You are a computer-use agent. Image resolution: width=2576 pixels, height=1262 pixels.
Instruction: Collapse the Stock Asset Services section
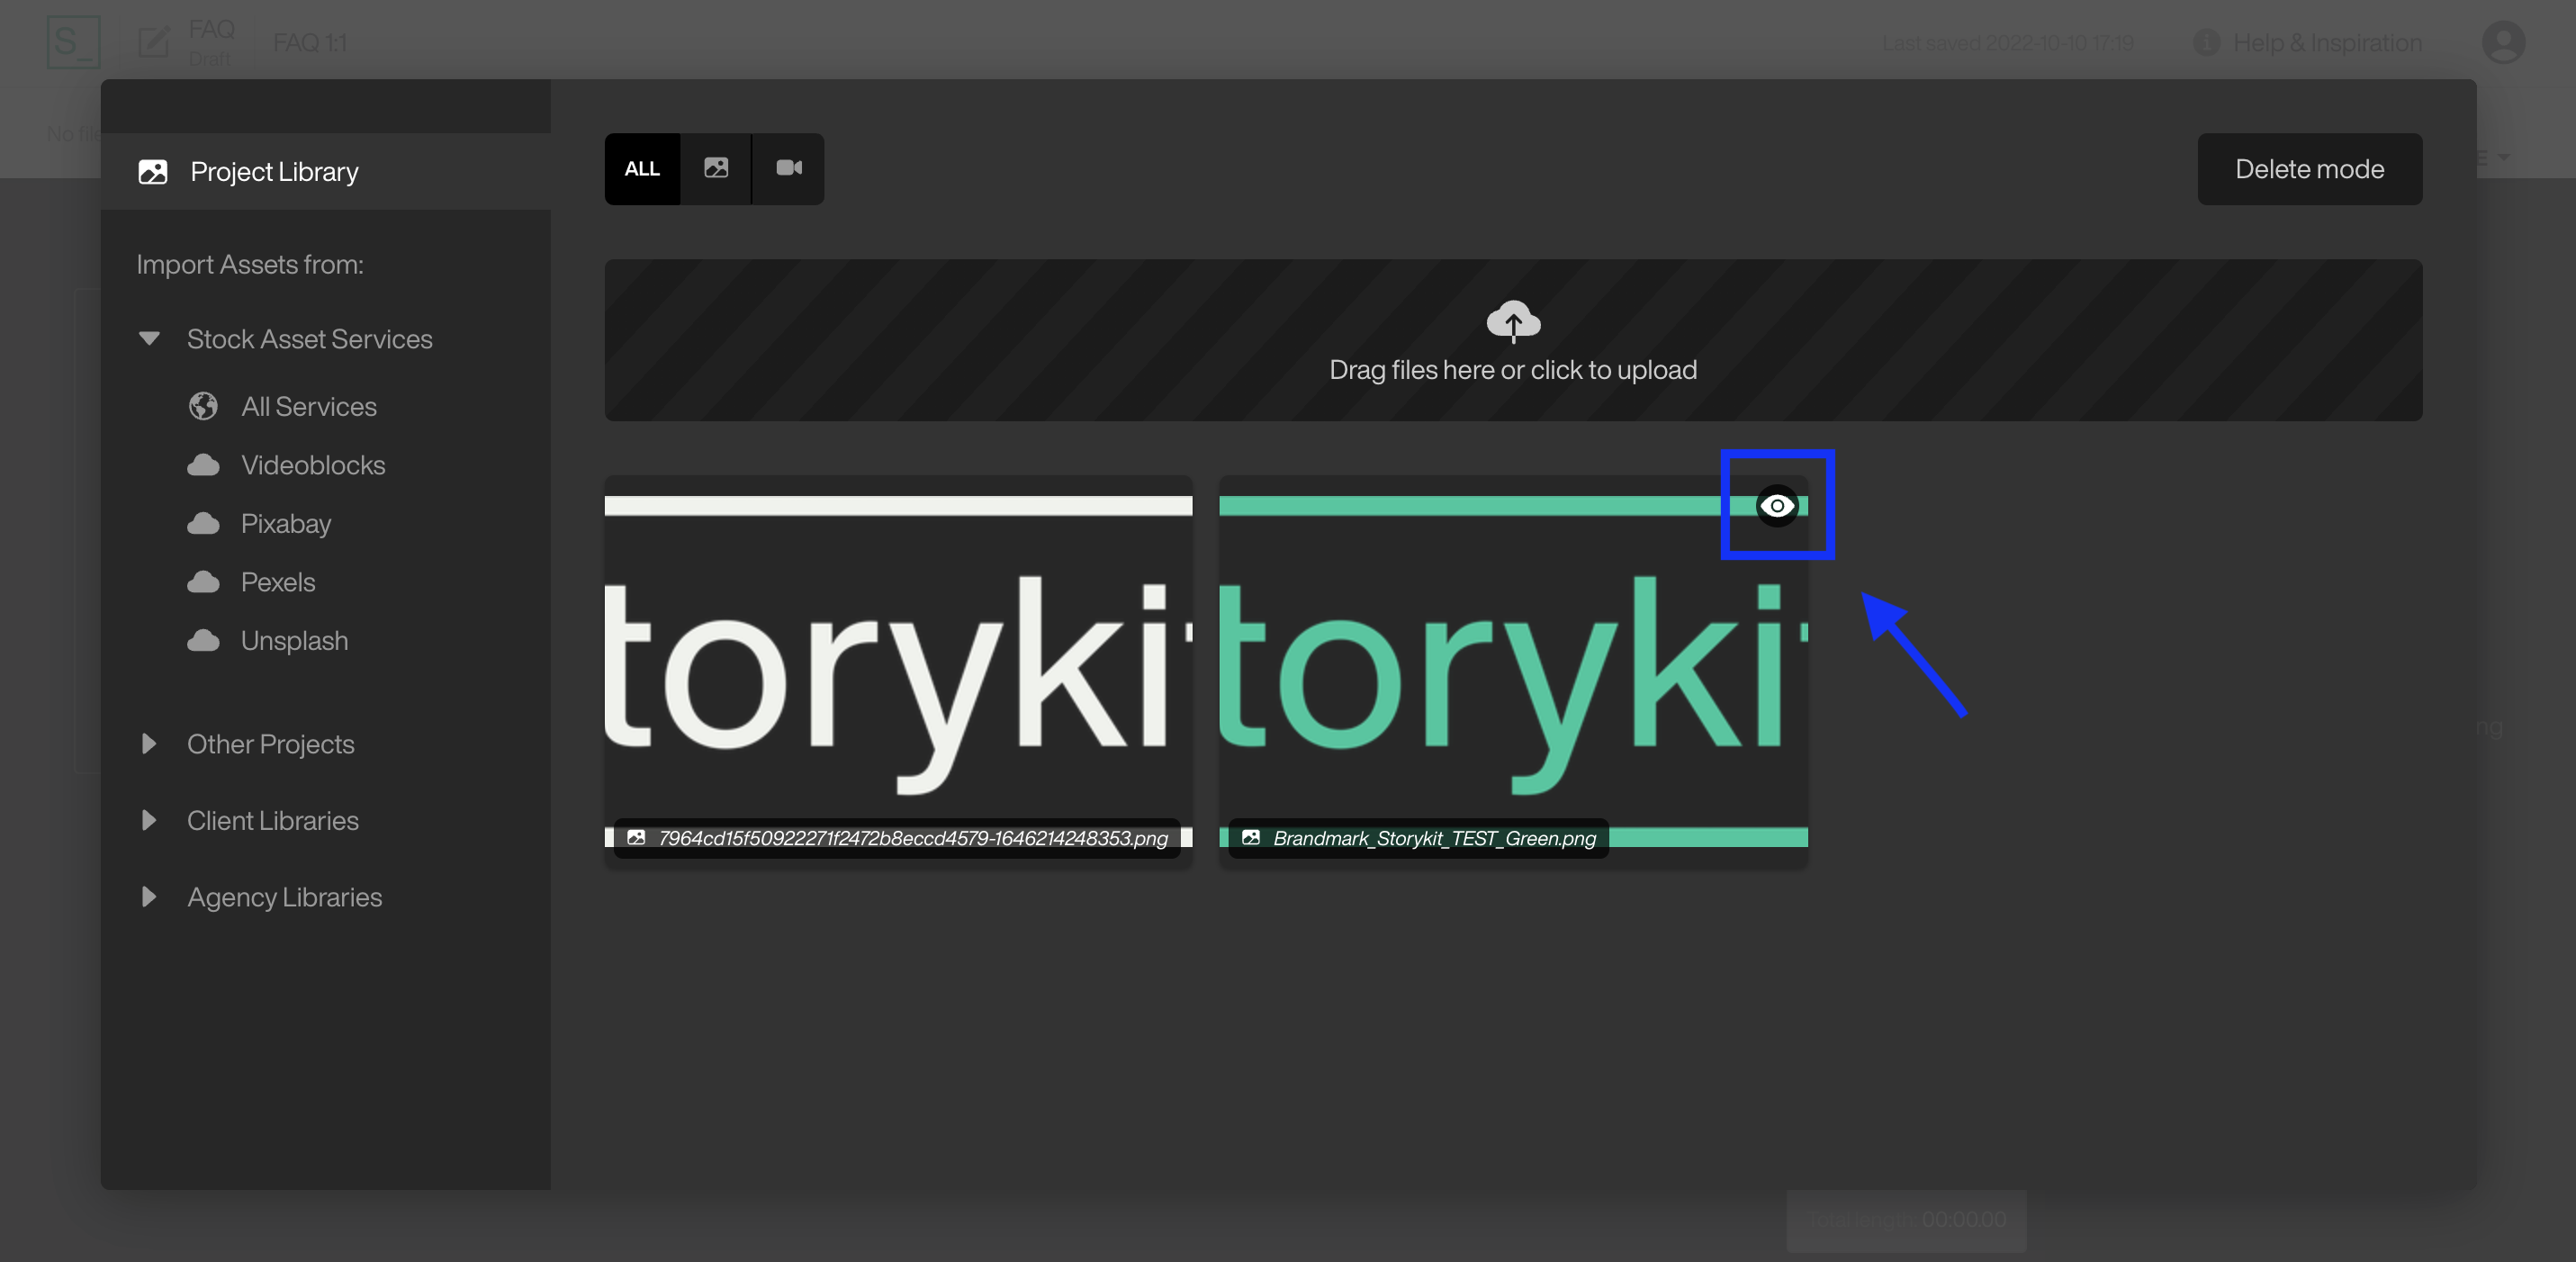[149, 339]
